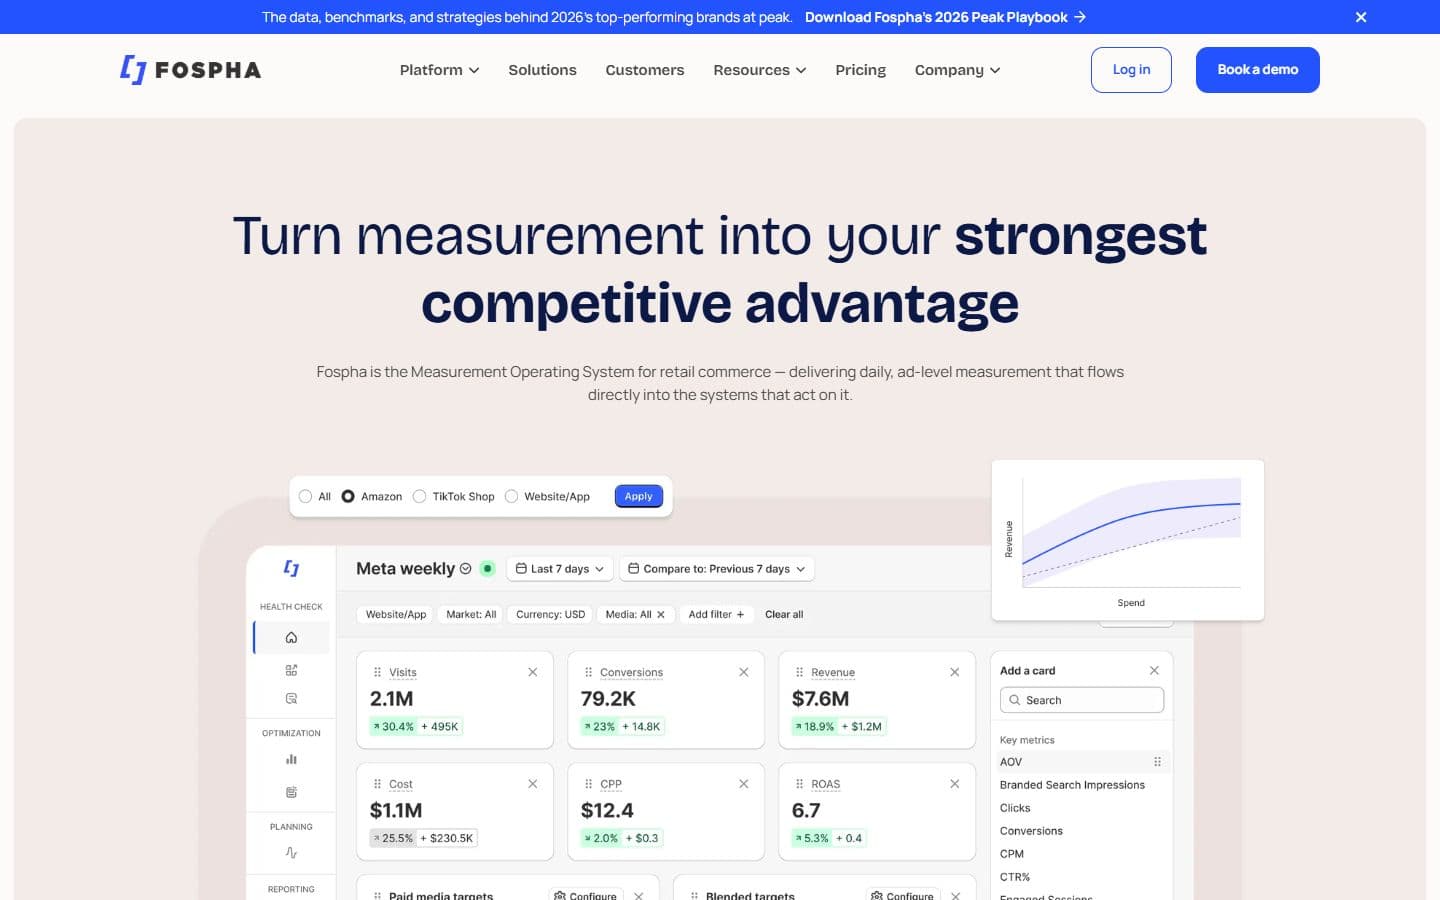Click the grid icon under Health Check
Image resolution: width=1440 pixels, height=900 pixels.
point(291,670)
